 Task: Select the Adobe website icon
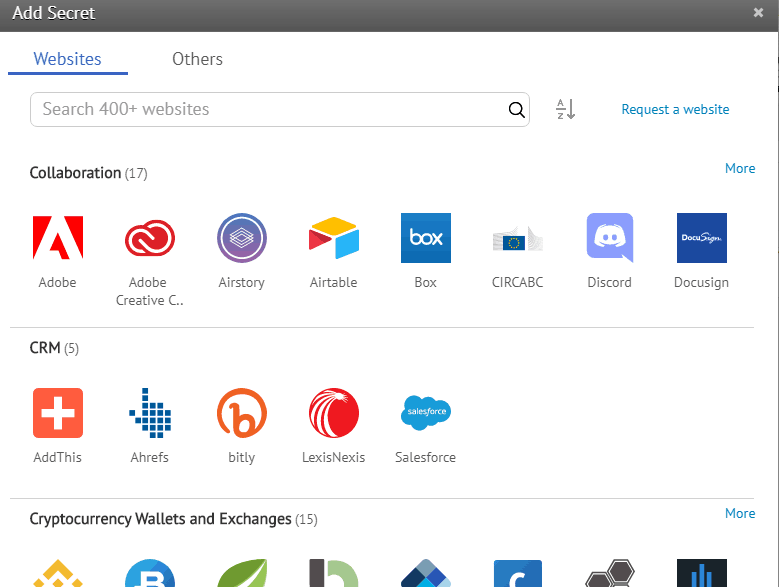(x=58, y=238)
